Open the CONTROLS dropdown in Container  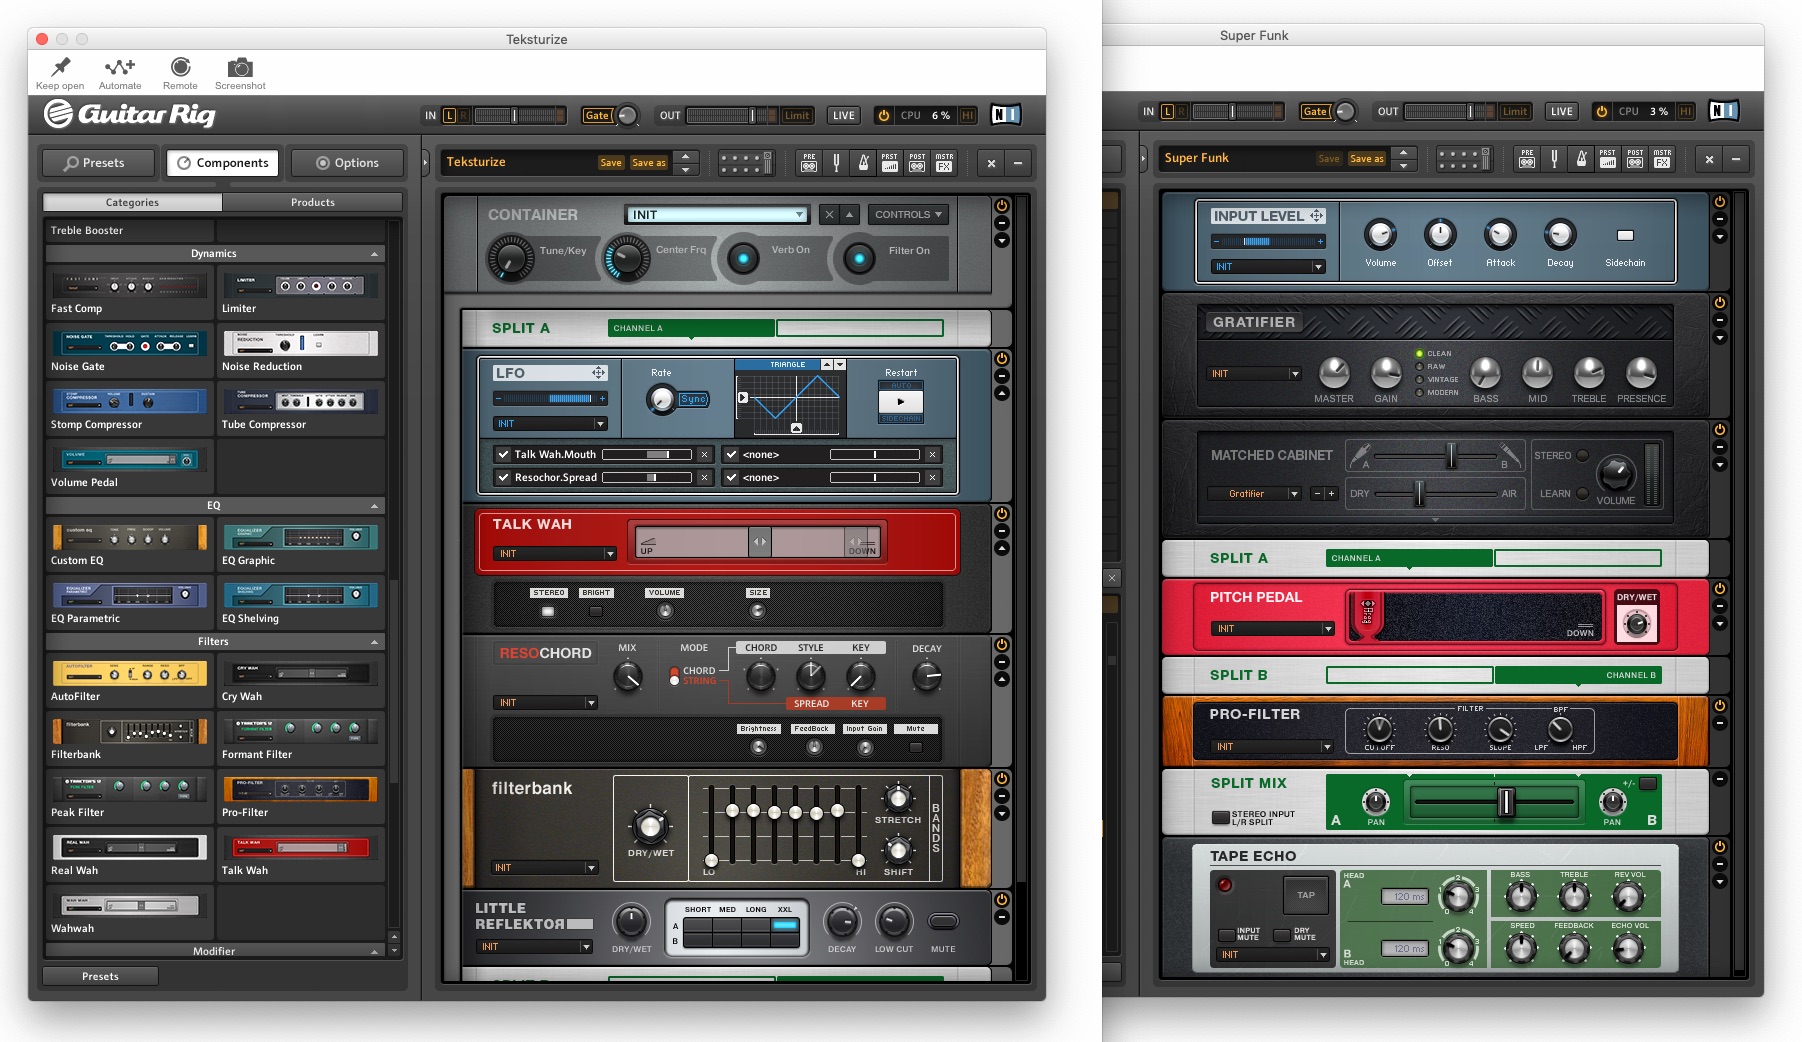[908, 214]
